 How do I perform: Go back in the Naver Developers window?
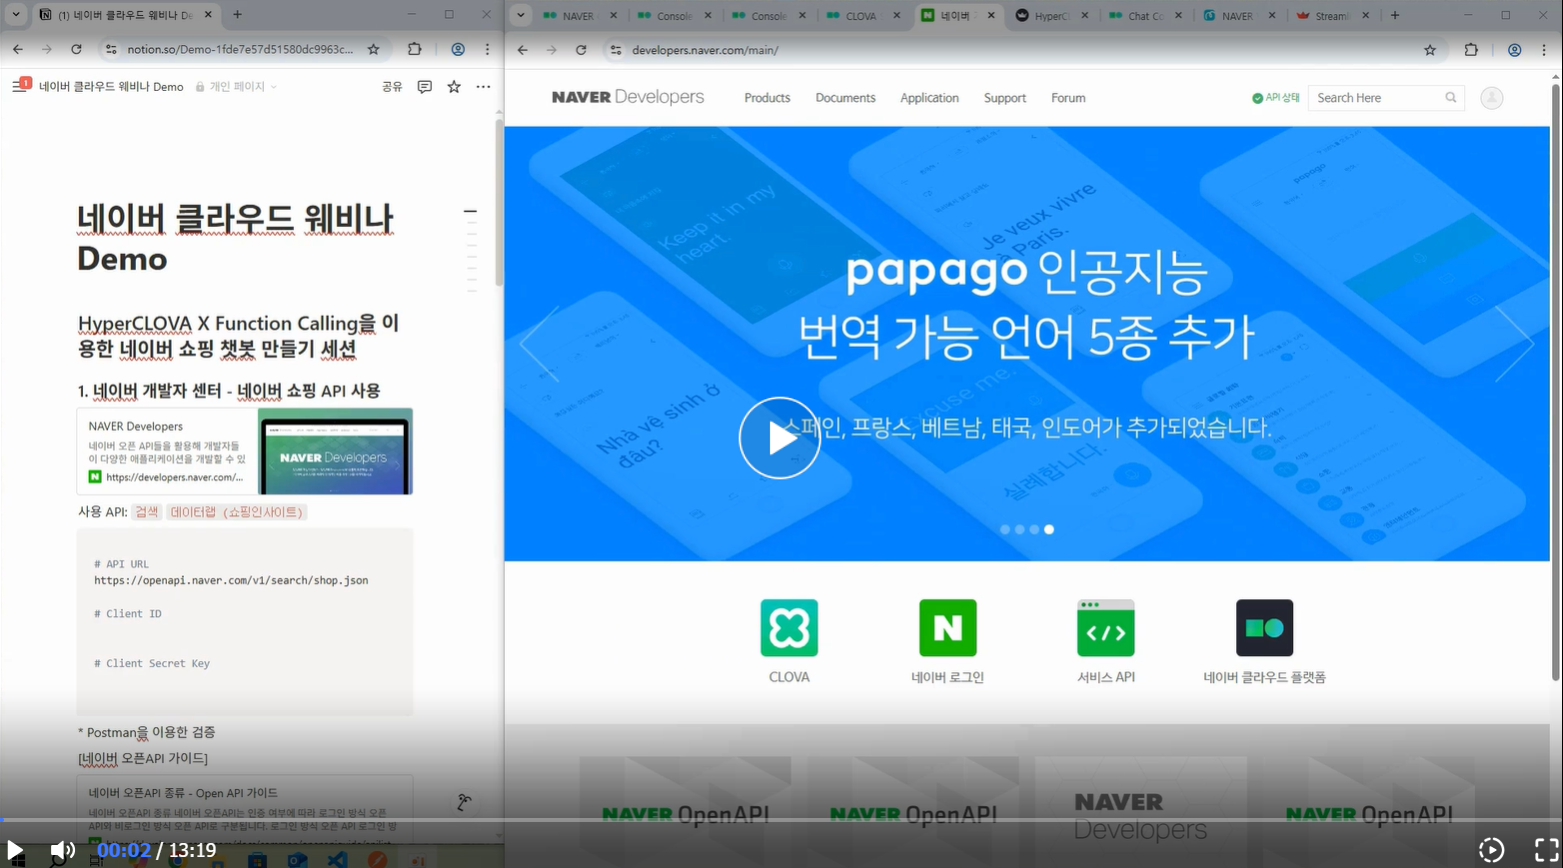pos(522,50)
